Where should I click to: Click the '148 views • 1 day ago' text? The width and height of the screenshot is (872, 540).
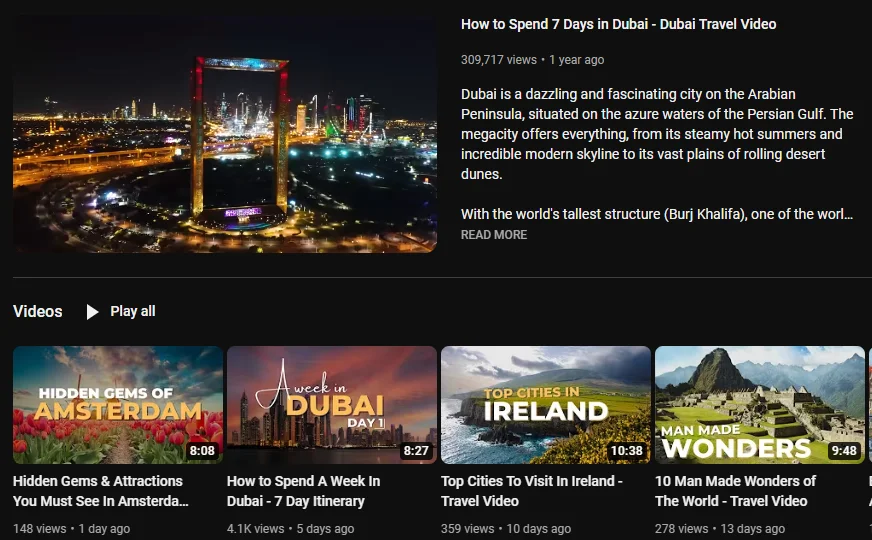(72, 529)
